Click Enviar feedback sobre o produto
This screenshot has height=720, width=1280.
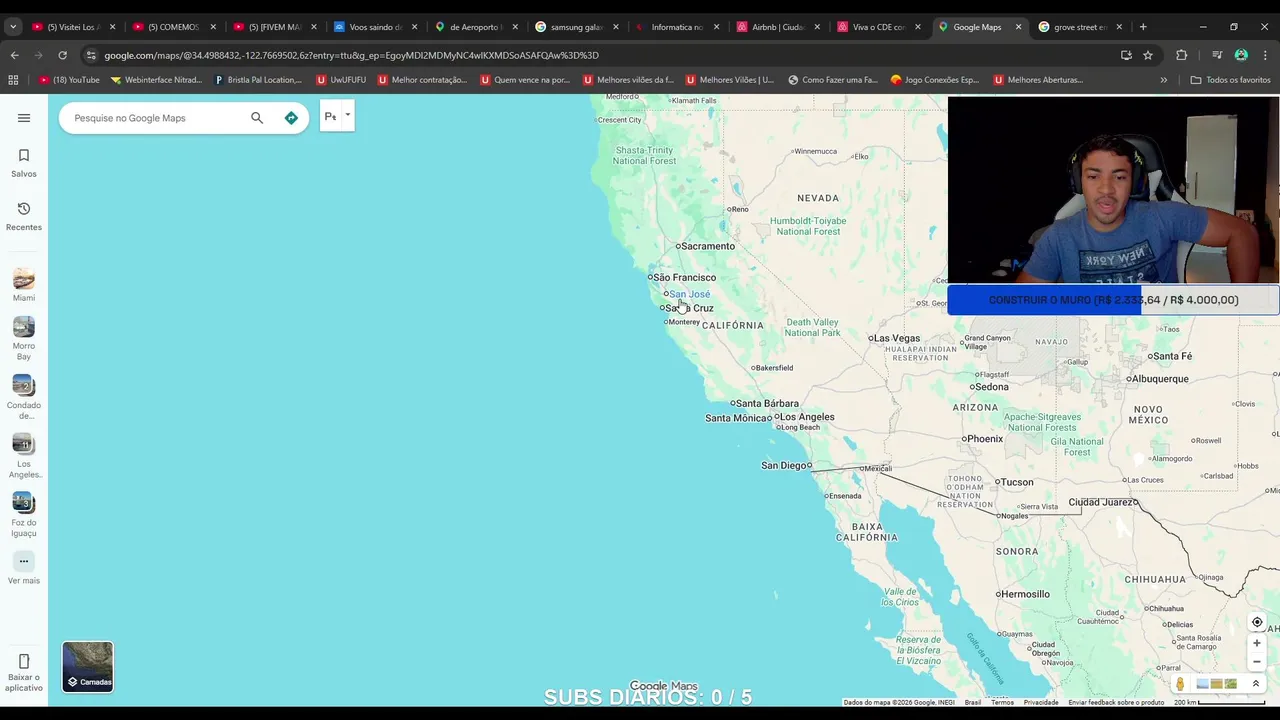(x=1116, y=702)
